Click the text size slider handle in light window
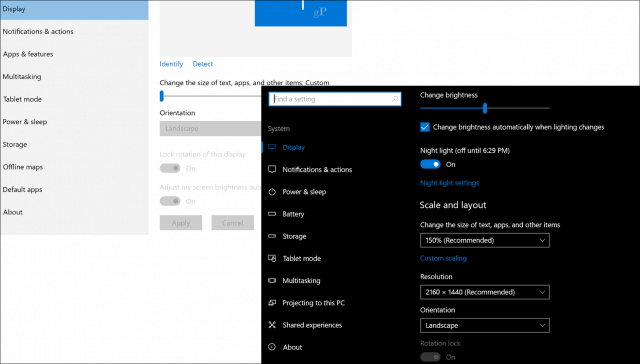This screenshot has width=640, height=364. (162, 96)
